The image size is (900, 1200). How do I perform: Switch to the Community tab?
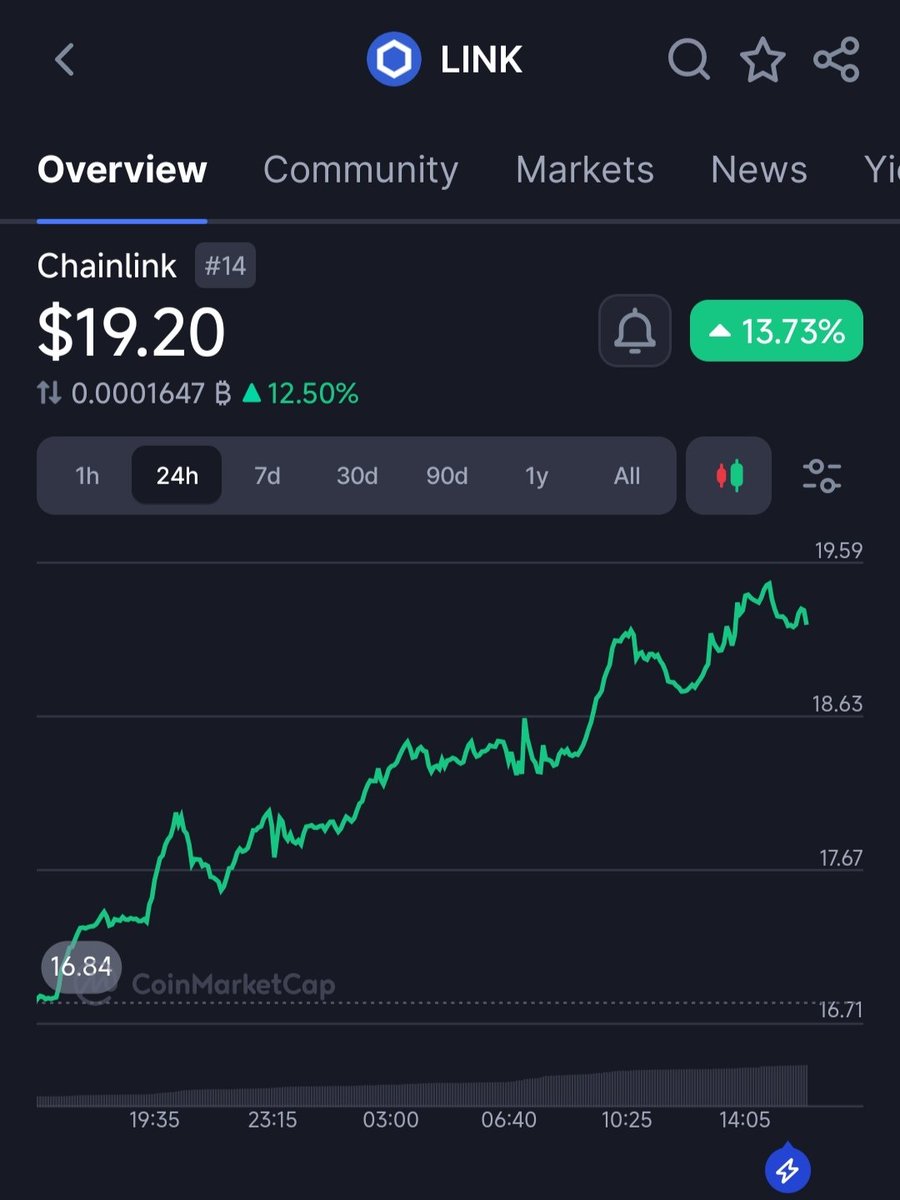tap(360, 170)
